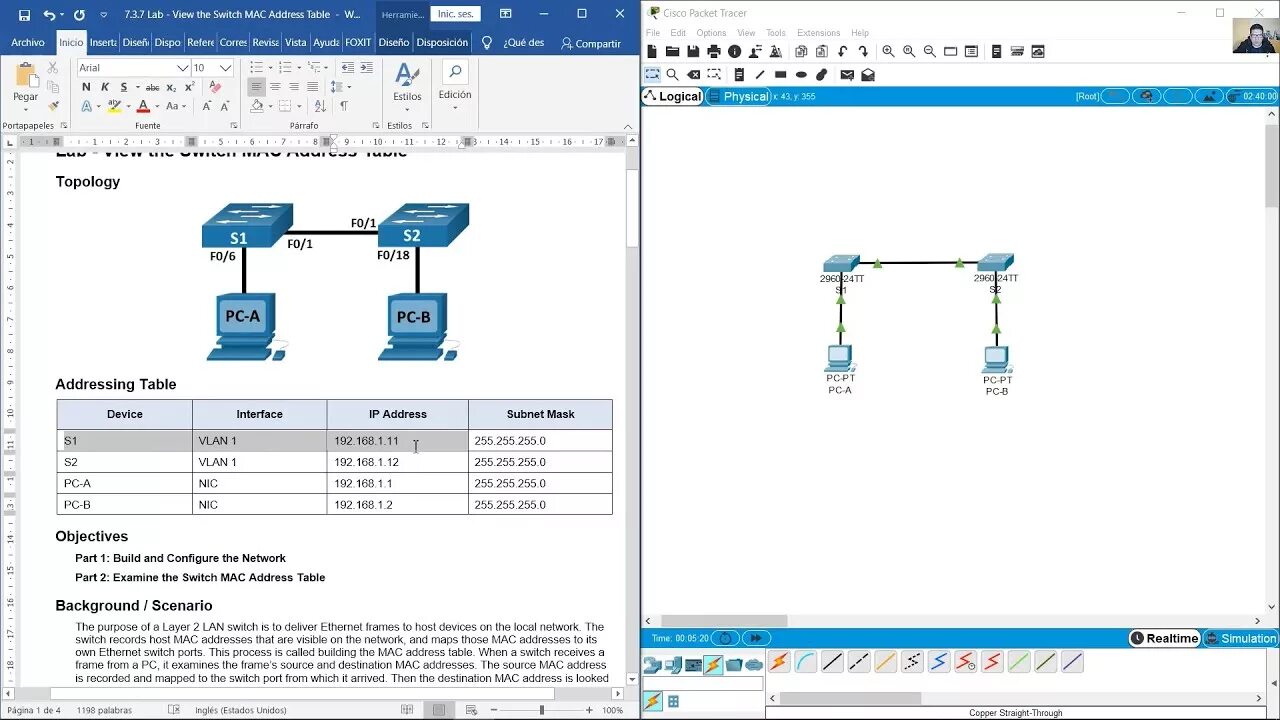1280x720 pixels.
Task: Collapse the Word ribbon with the chevron
Action: pyautogui.click(x=627, y=126)
